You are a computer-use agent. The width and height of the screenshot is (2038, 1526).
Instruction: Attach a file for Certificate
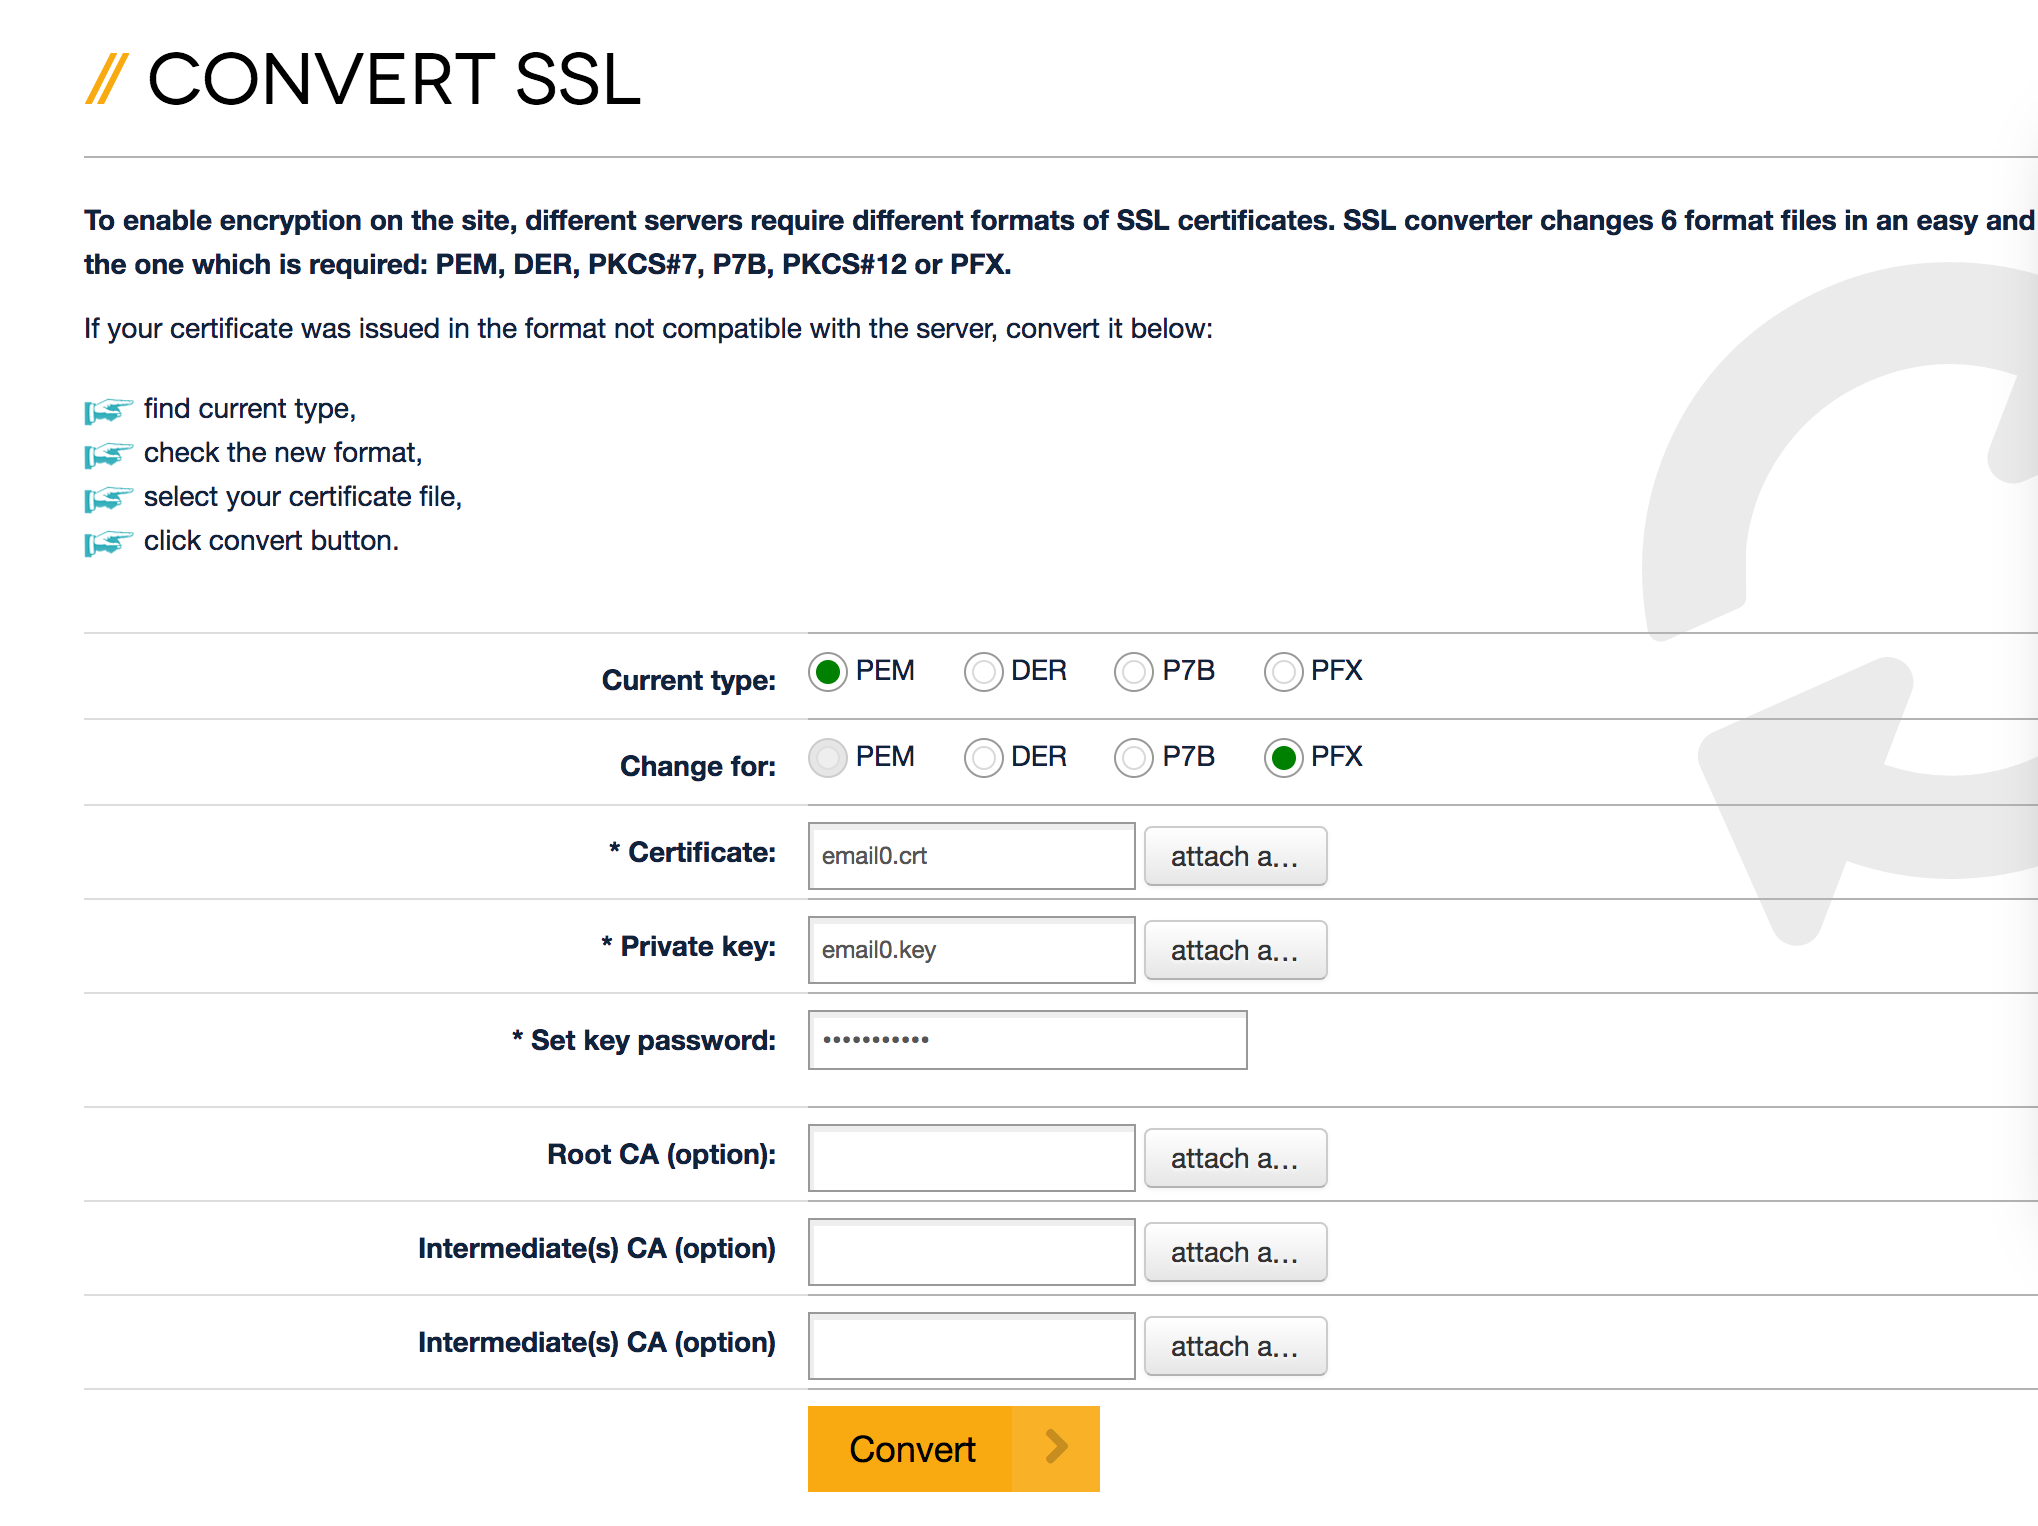[x=1235, y=856]
